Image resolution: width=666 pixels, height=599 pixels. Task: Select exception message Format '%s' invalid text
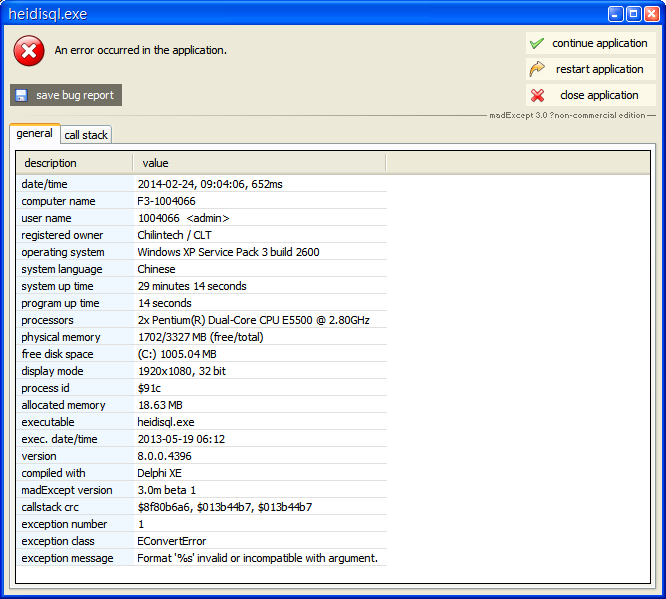(x=257, y=558)
